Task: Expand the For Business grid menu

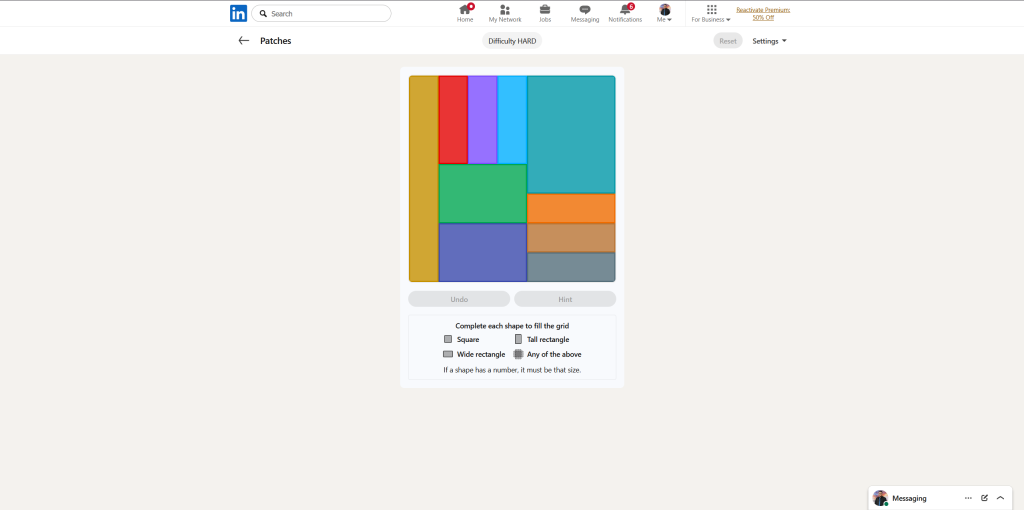Action: [711, 13]
